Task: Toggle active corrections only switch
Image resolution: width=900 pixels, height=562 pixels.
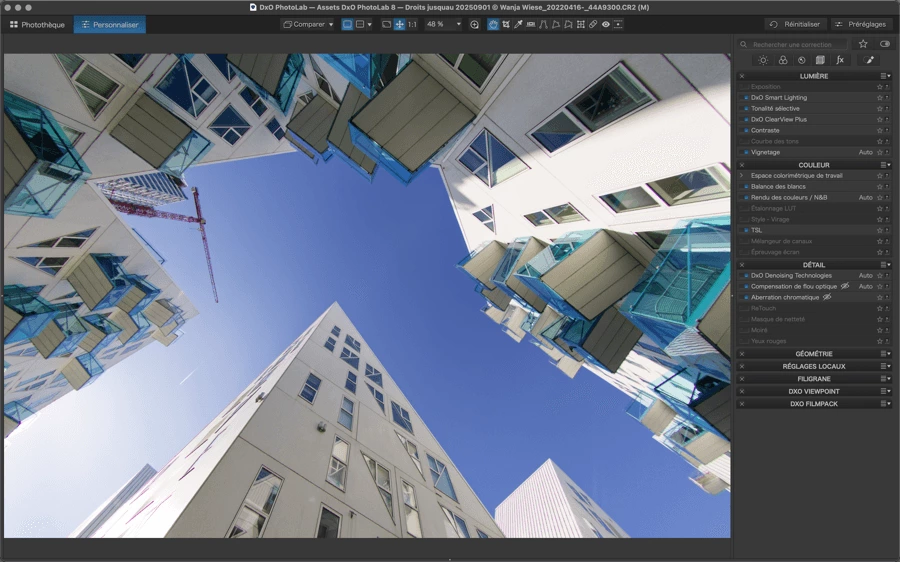Action: (x=885, y=44)
